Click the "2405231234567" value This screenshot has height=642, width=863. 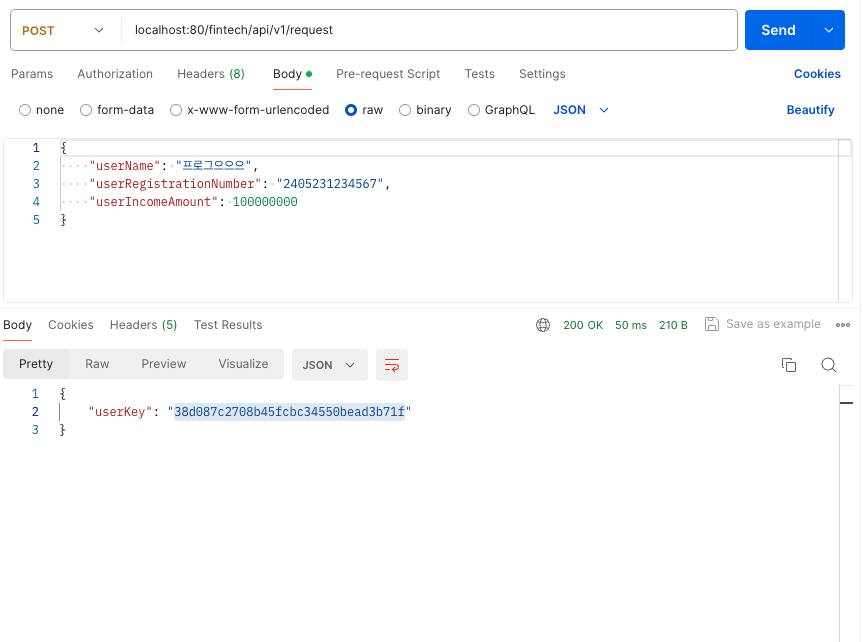pyautogui.click(x=330, y=184)
